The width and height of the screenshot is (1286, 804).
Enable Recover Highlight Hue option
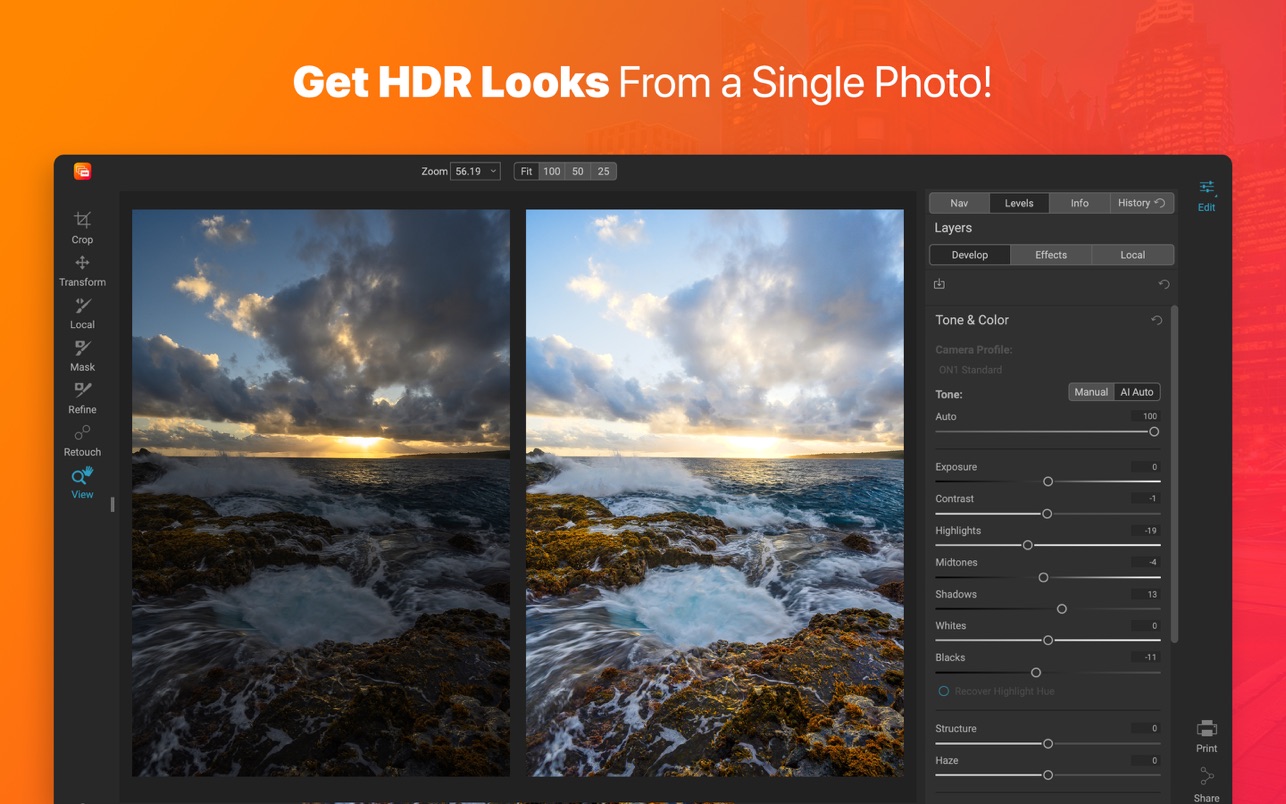tap(943, 692)
